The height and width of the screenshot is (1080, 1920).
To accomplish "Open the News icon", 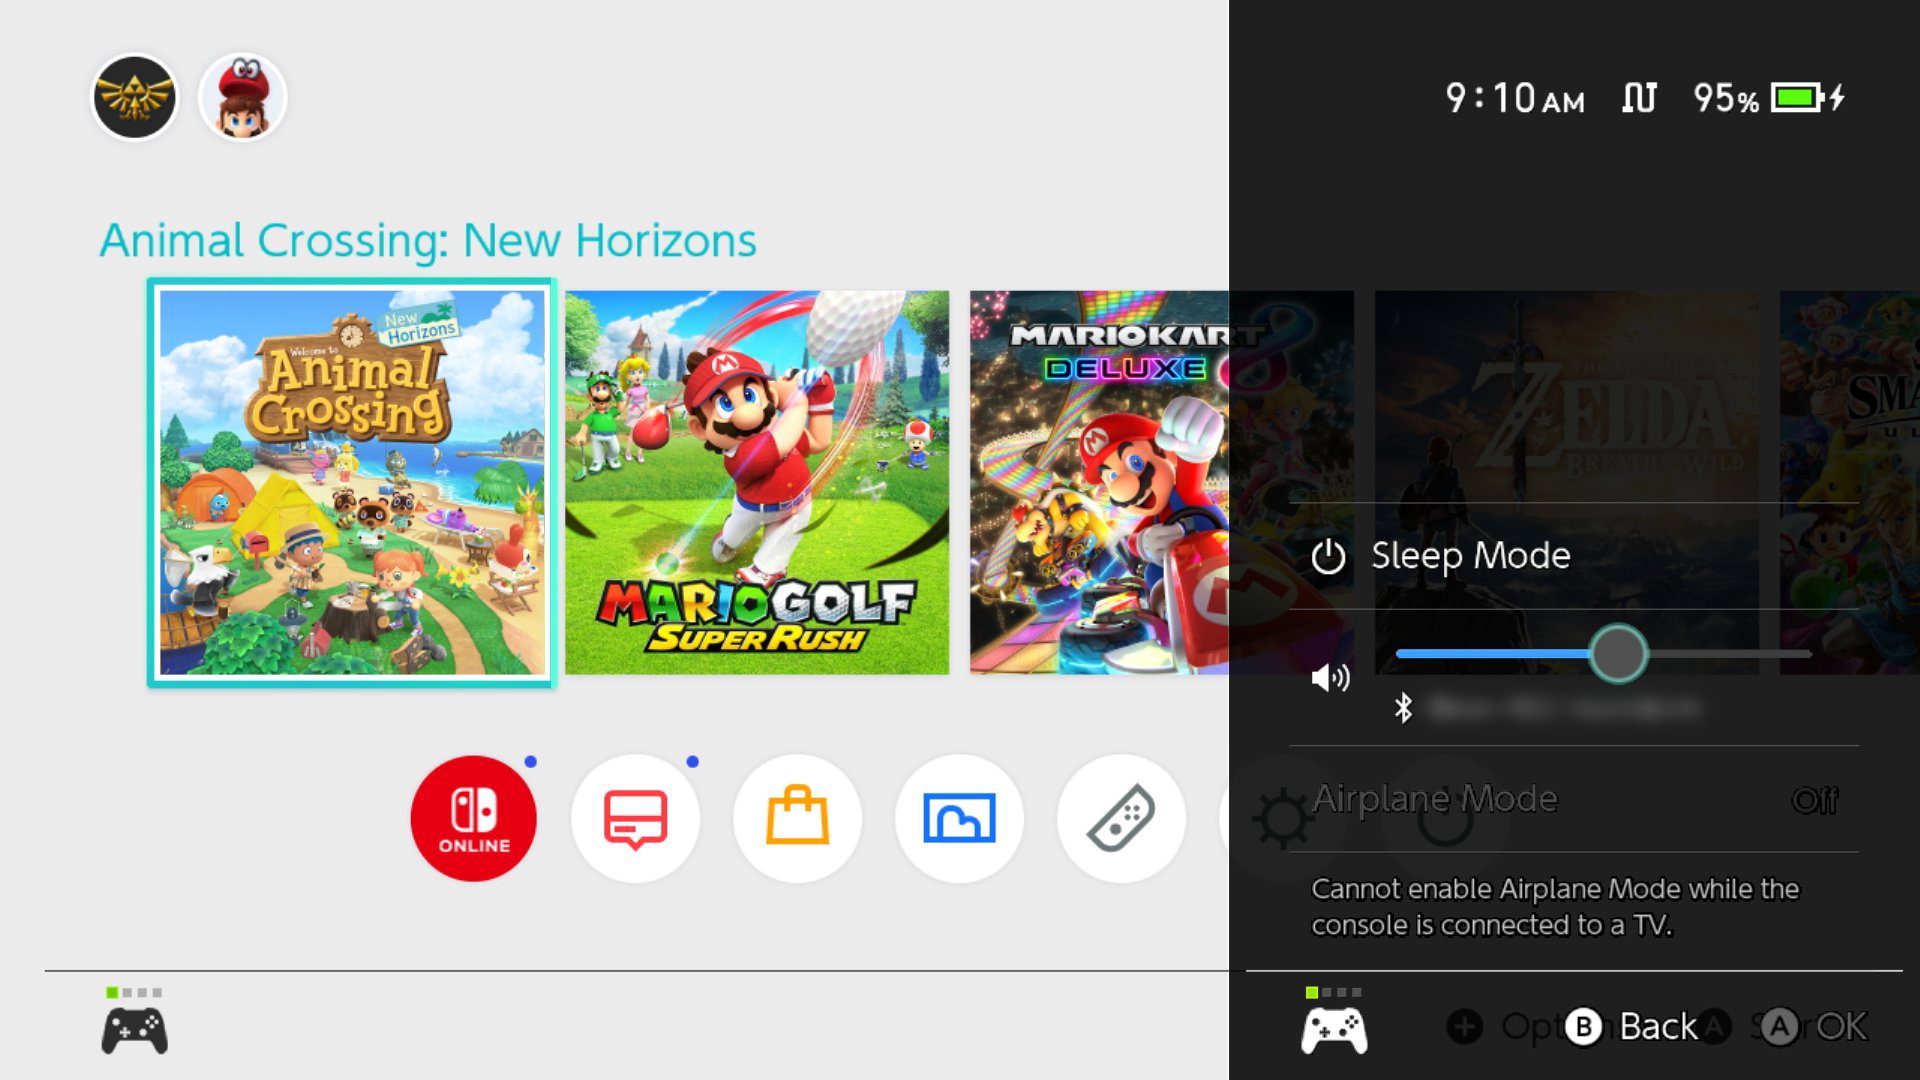I will tap(635, 818).
